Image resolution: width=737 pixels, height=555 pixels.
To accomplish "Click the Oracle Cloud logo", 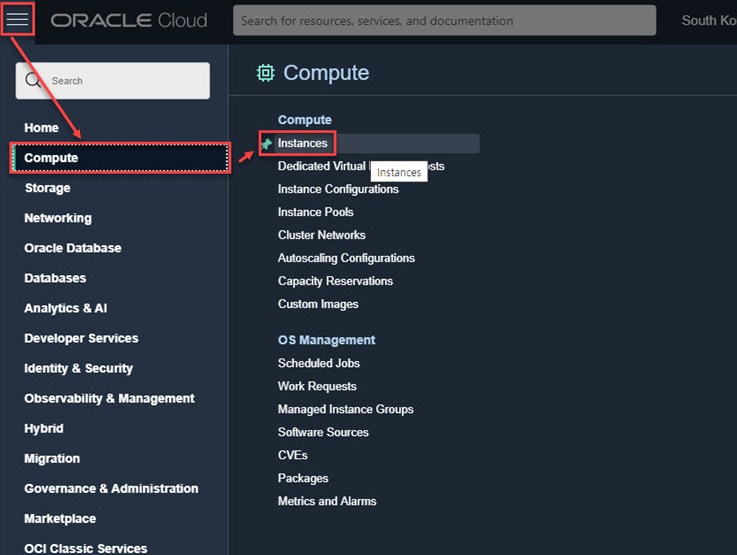I will [129, 20].
